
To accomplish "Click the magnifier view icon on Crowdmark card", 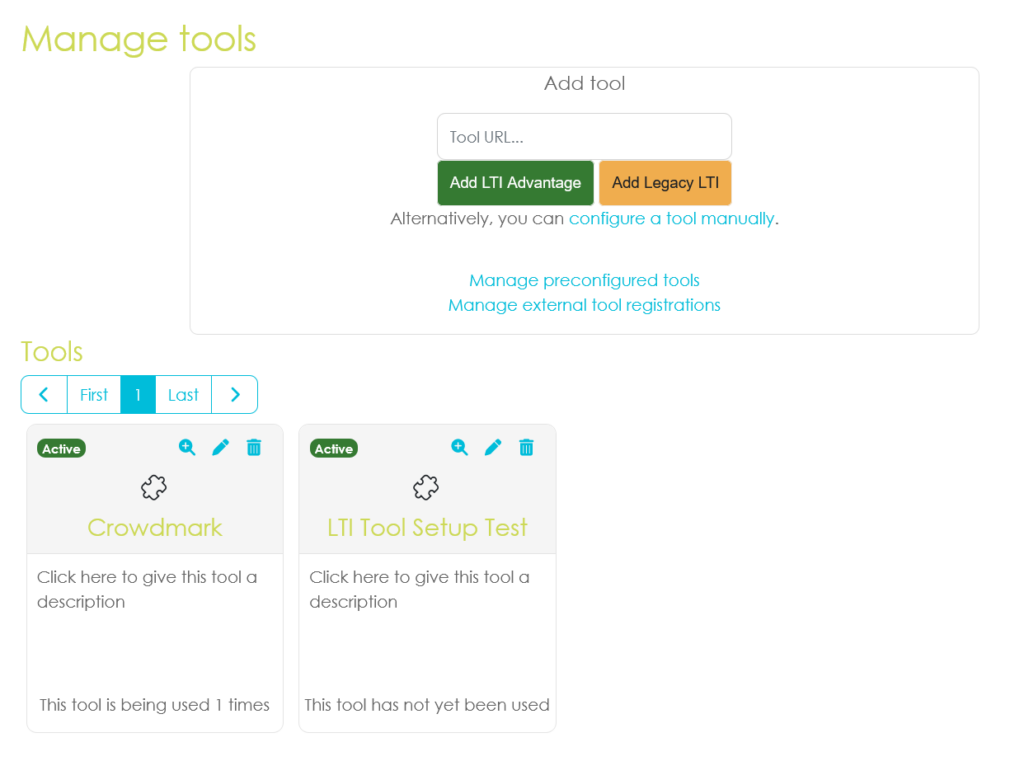I will pos(187,447).
